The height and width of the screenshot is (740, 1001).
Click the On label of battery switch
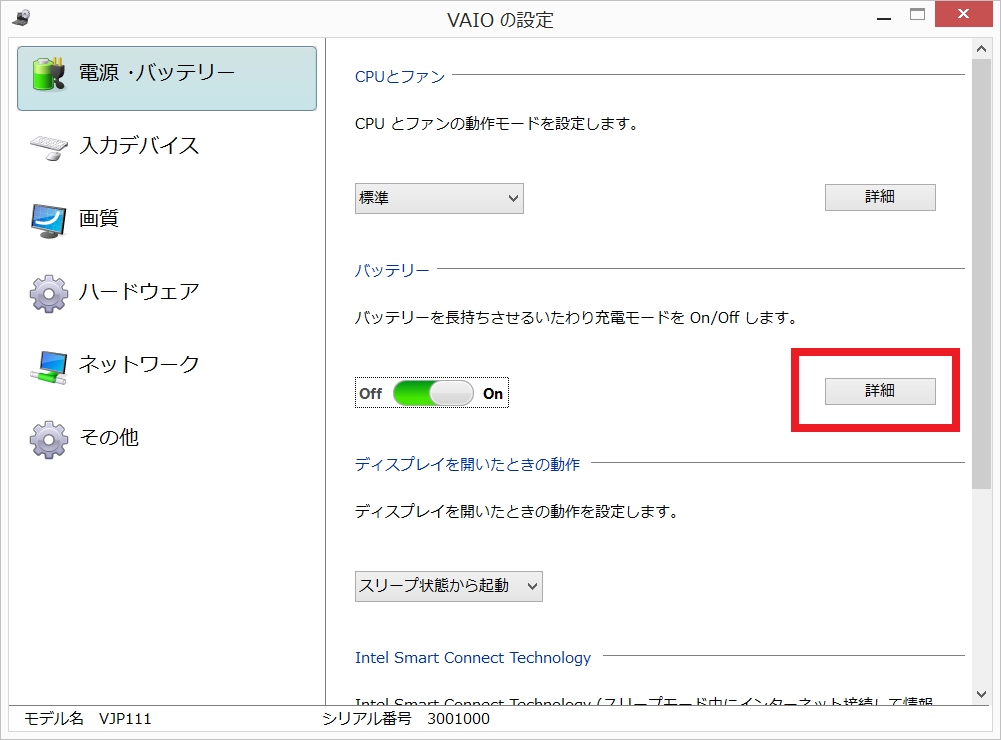click(493, 394)
